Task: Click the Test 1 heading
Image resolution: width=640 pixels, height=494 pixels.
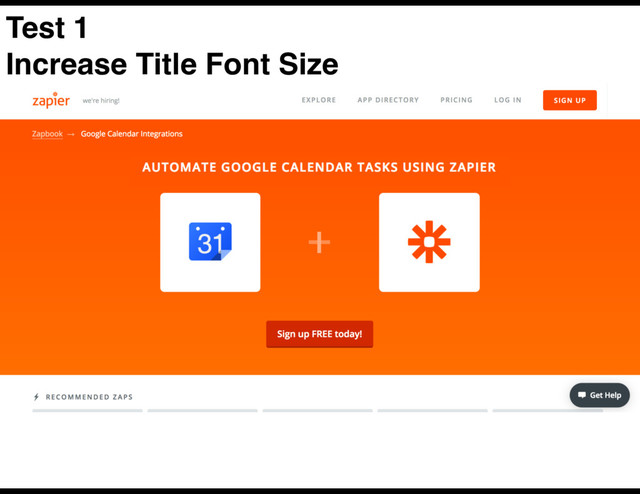Action: pos(47,28)
